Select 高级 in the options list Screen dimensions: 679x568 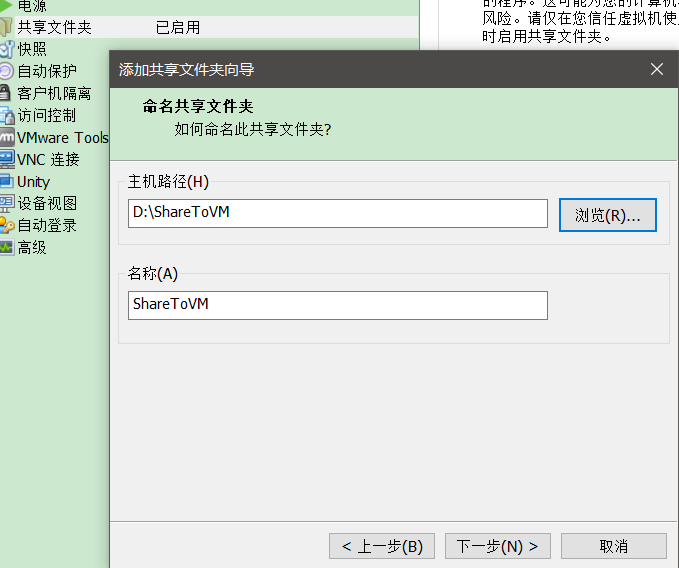(32, 248)
